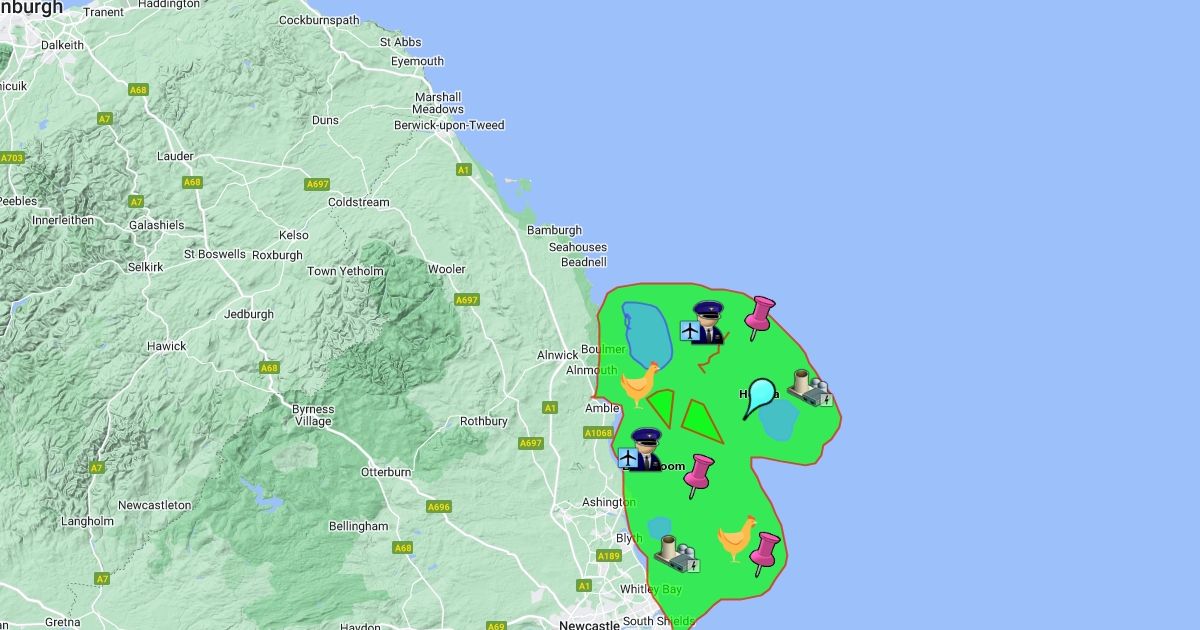Click the Bamburgh label

pyautogui.click(x=554, y=230)
